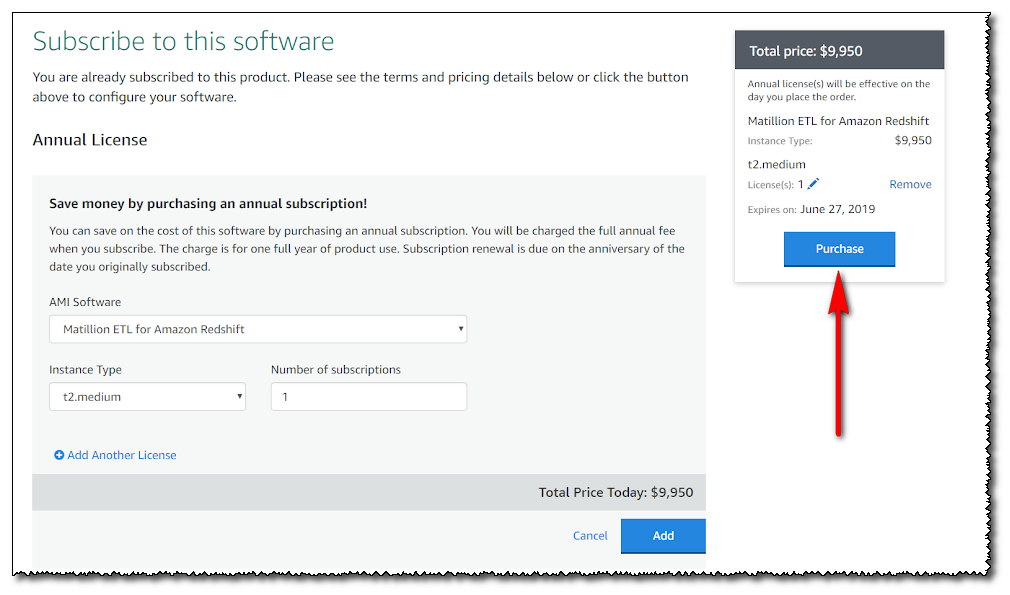Click the already subscribed notice paragraph
This screenshot has height=595, width=1010.
click(x=360, y=87)
